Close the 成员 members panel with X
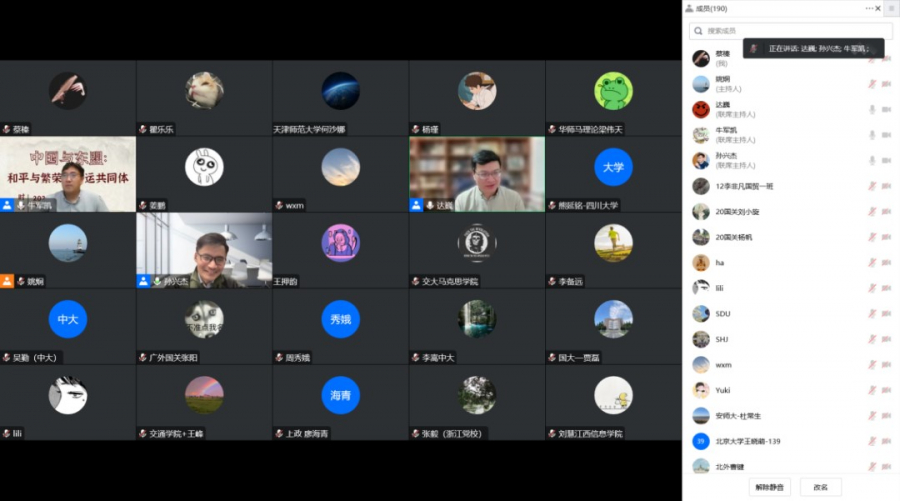Viewport: 900px width, 501px height. 879,8
